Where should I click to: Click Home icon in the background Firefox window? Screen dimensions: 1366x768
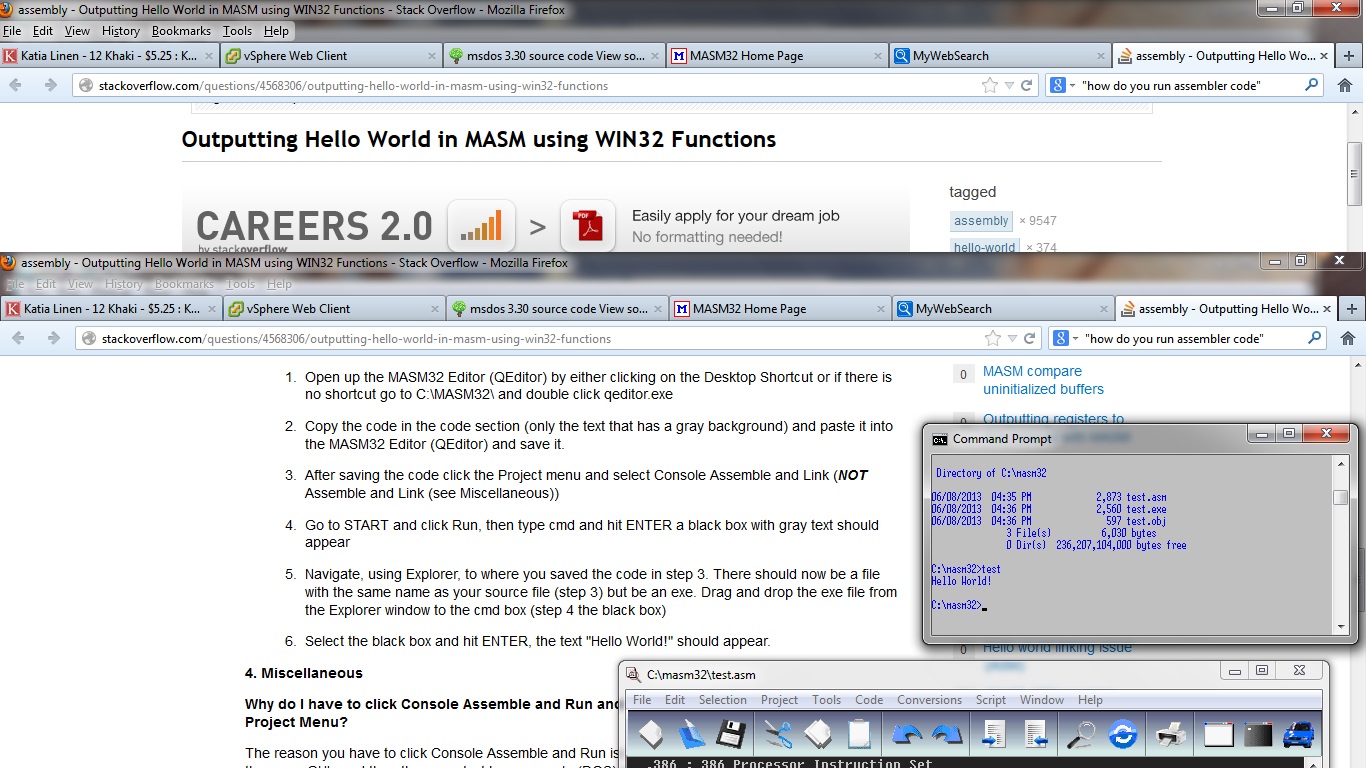tap(1345, 85)
